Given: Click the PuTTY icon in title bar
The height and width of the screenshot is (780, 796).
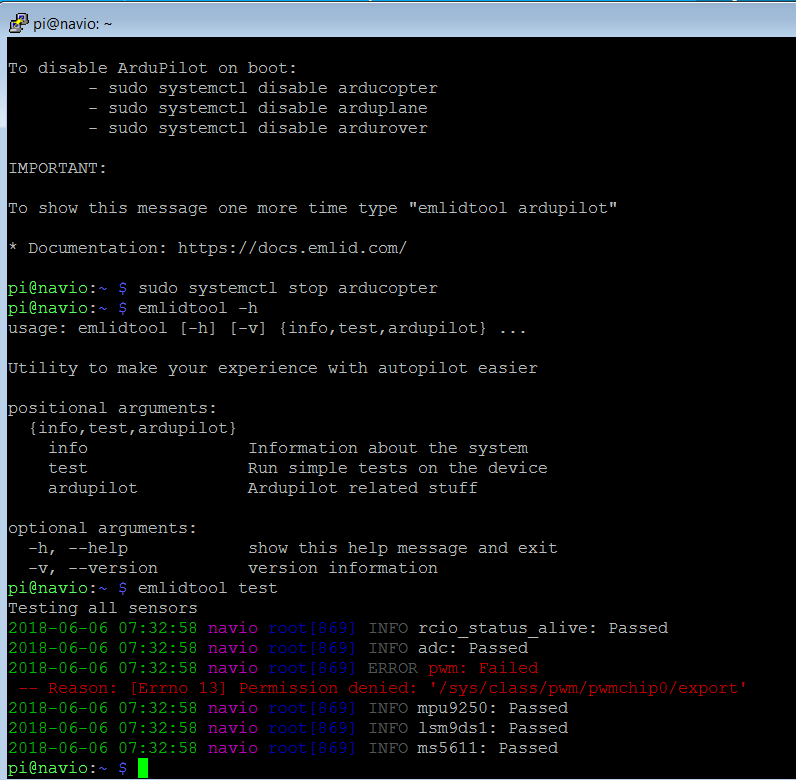Looking at the screenshot, I should (x=18, y=23).
